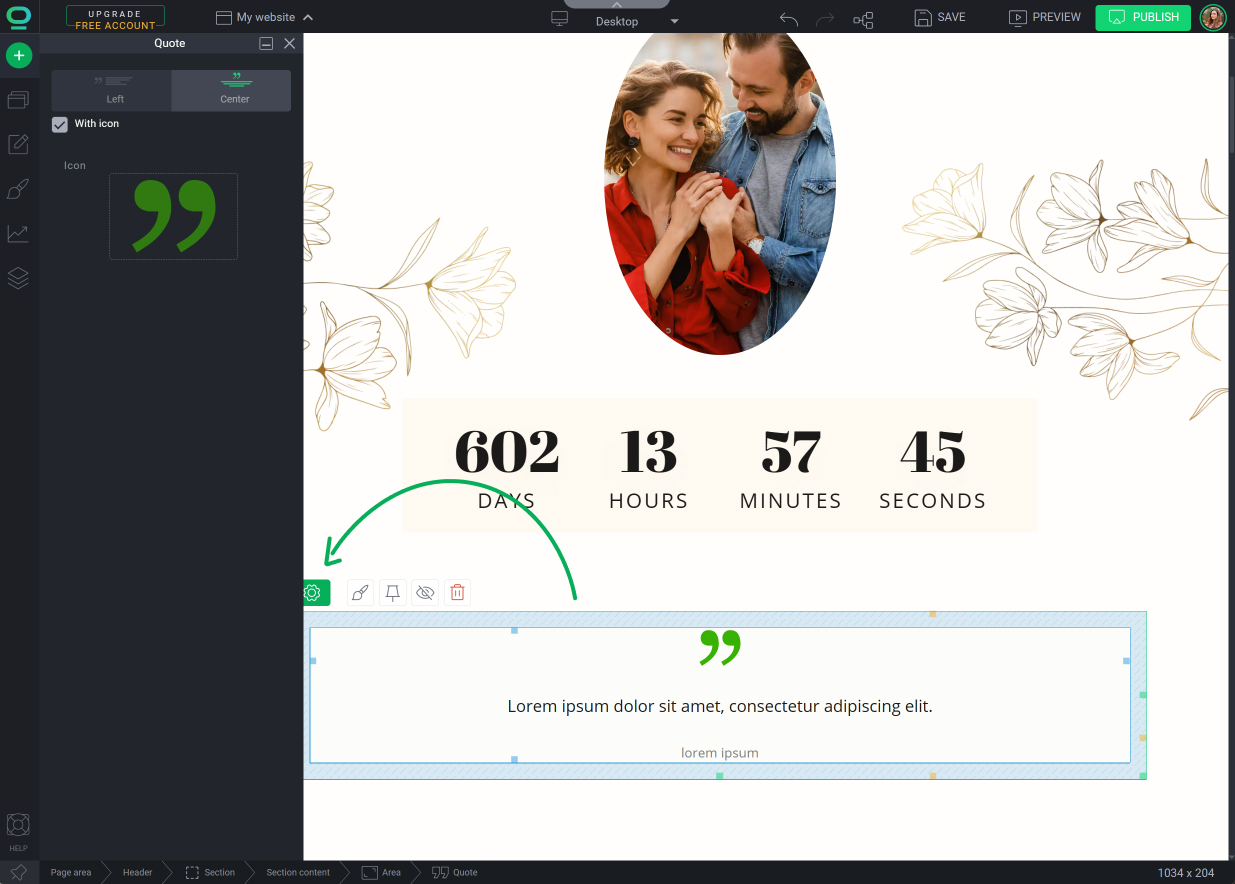The image size is (1235, 884).
Task: Collapse the top bar with chevron handle
Action: 617,5
